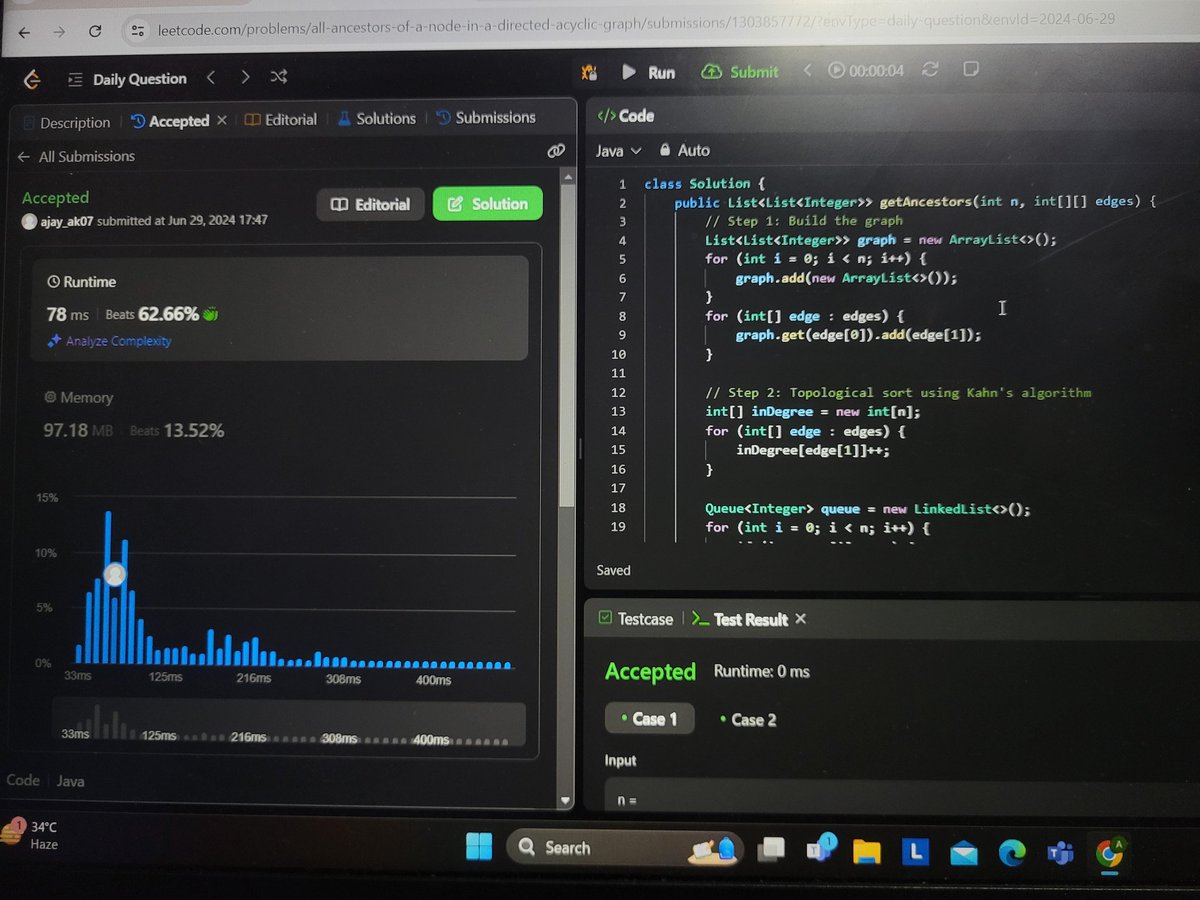Click the debugger icon left of Run
1200x900 pixels.
(589, 72)
